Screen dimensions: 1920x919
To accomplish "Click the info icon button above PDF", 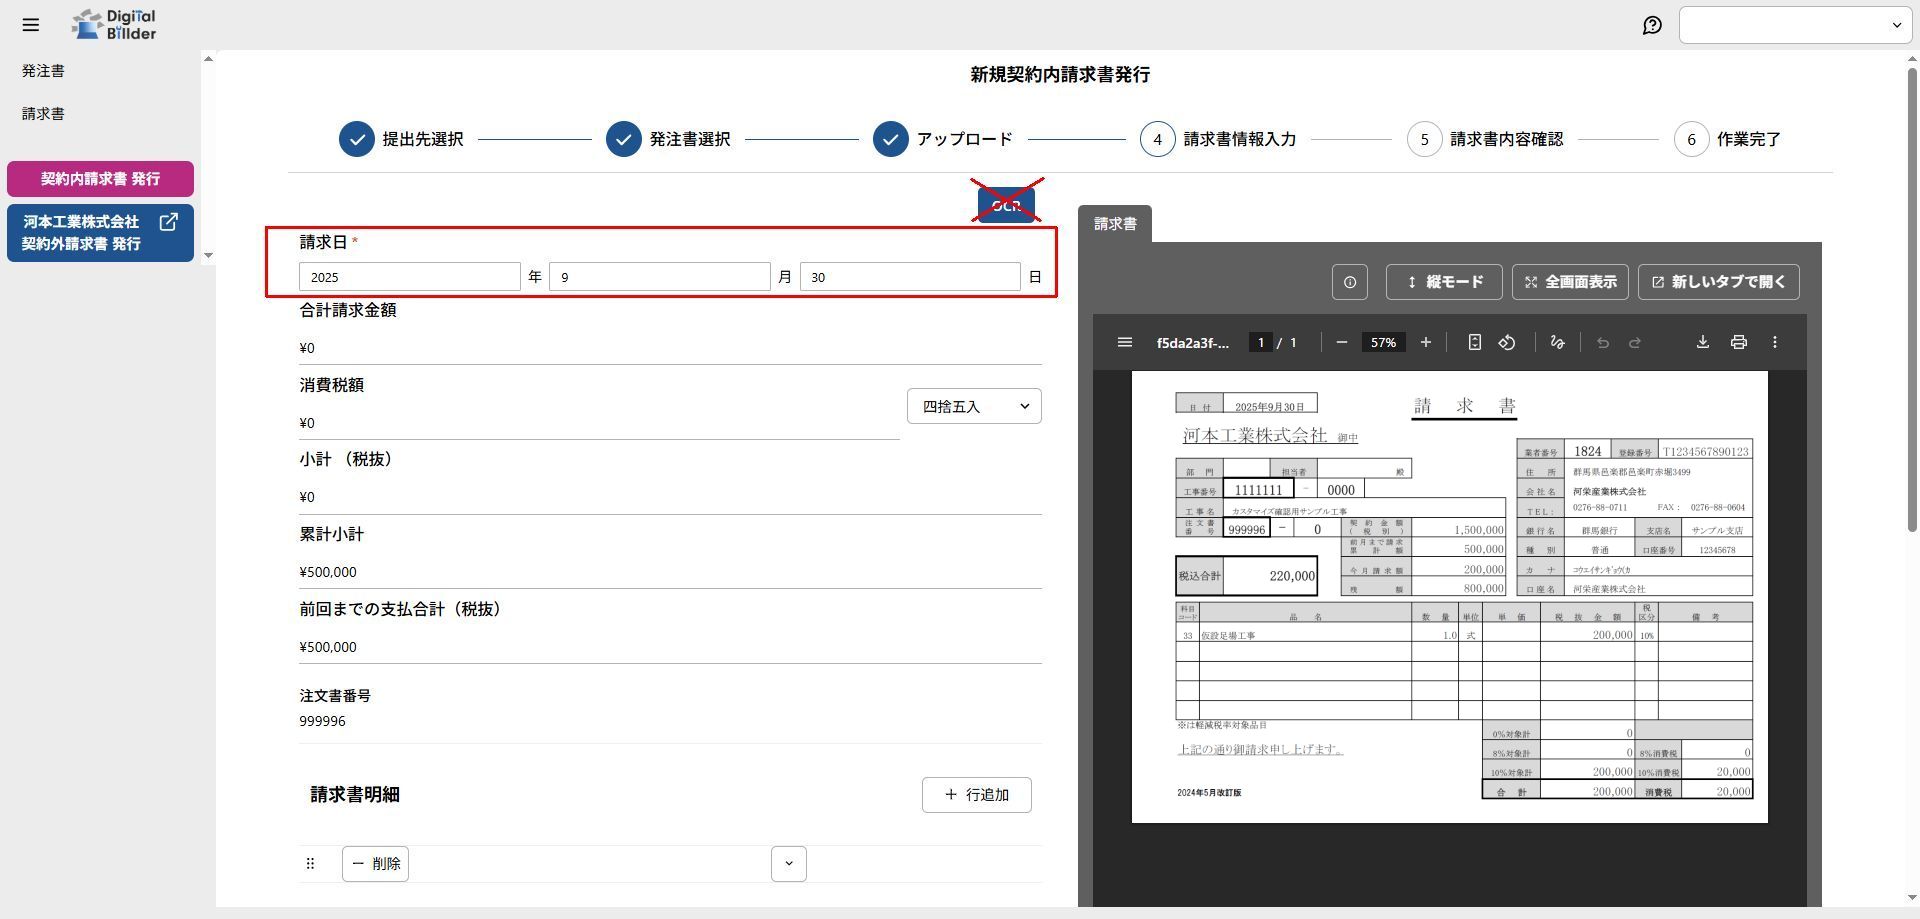I will click(1349, 282).
